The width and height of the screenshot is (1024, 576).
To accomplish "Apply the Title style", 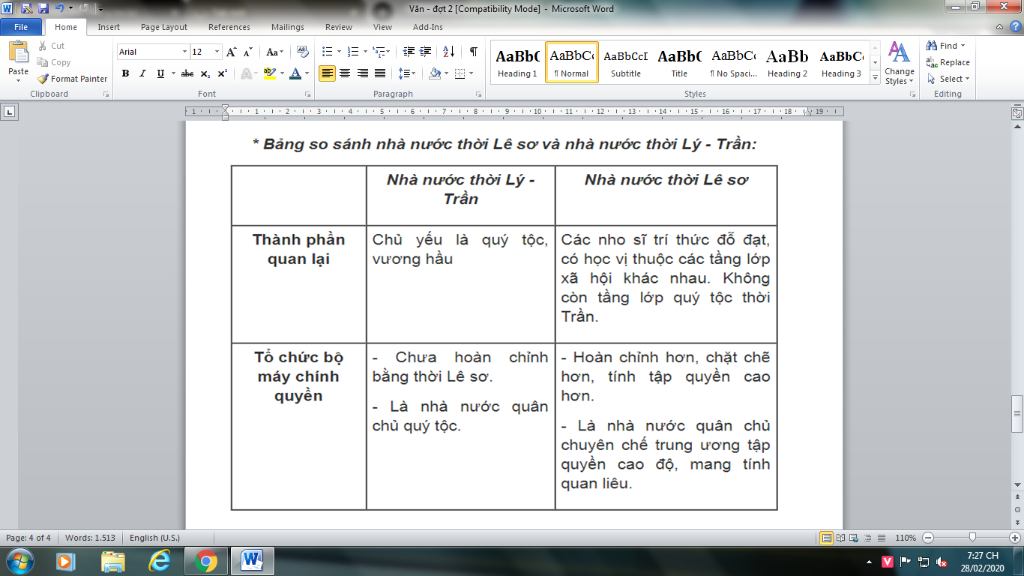I will [x=679, y=62].
